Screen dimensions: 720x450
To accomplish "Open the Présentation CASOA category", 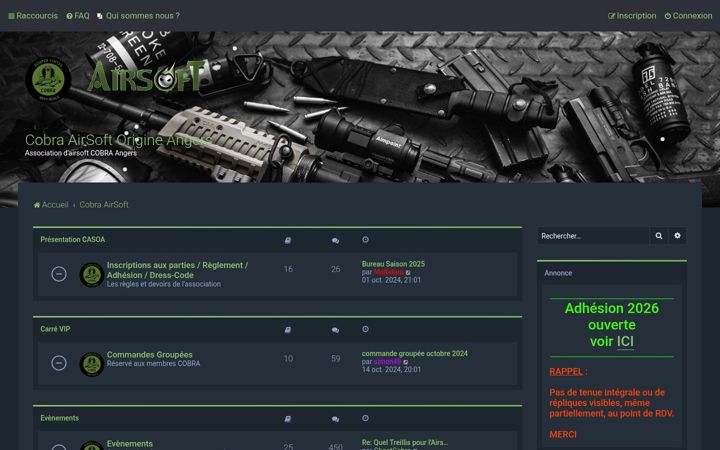I will (x=73, y=240).
